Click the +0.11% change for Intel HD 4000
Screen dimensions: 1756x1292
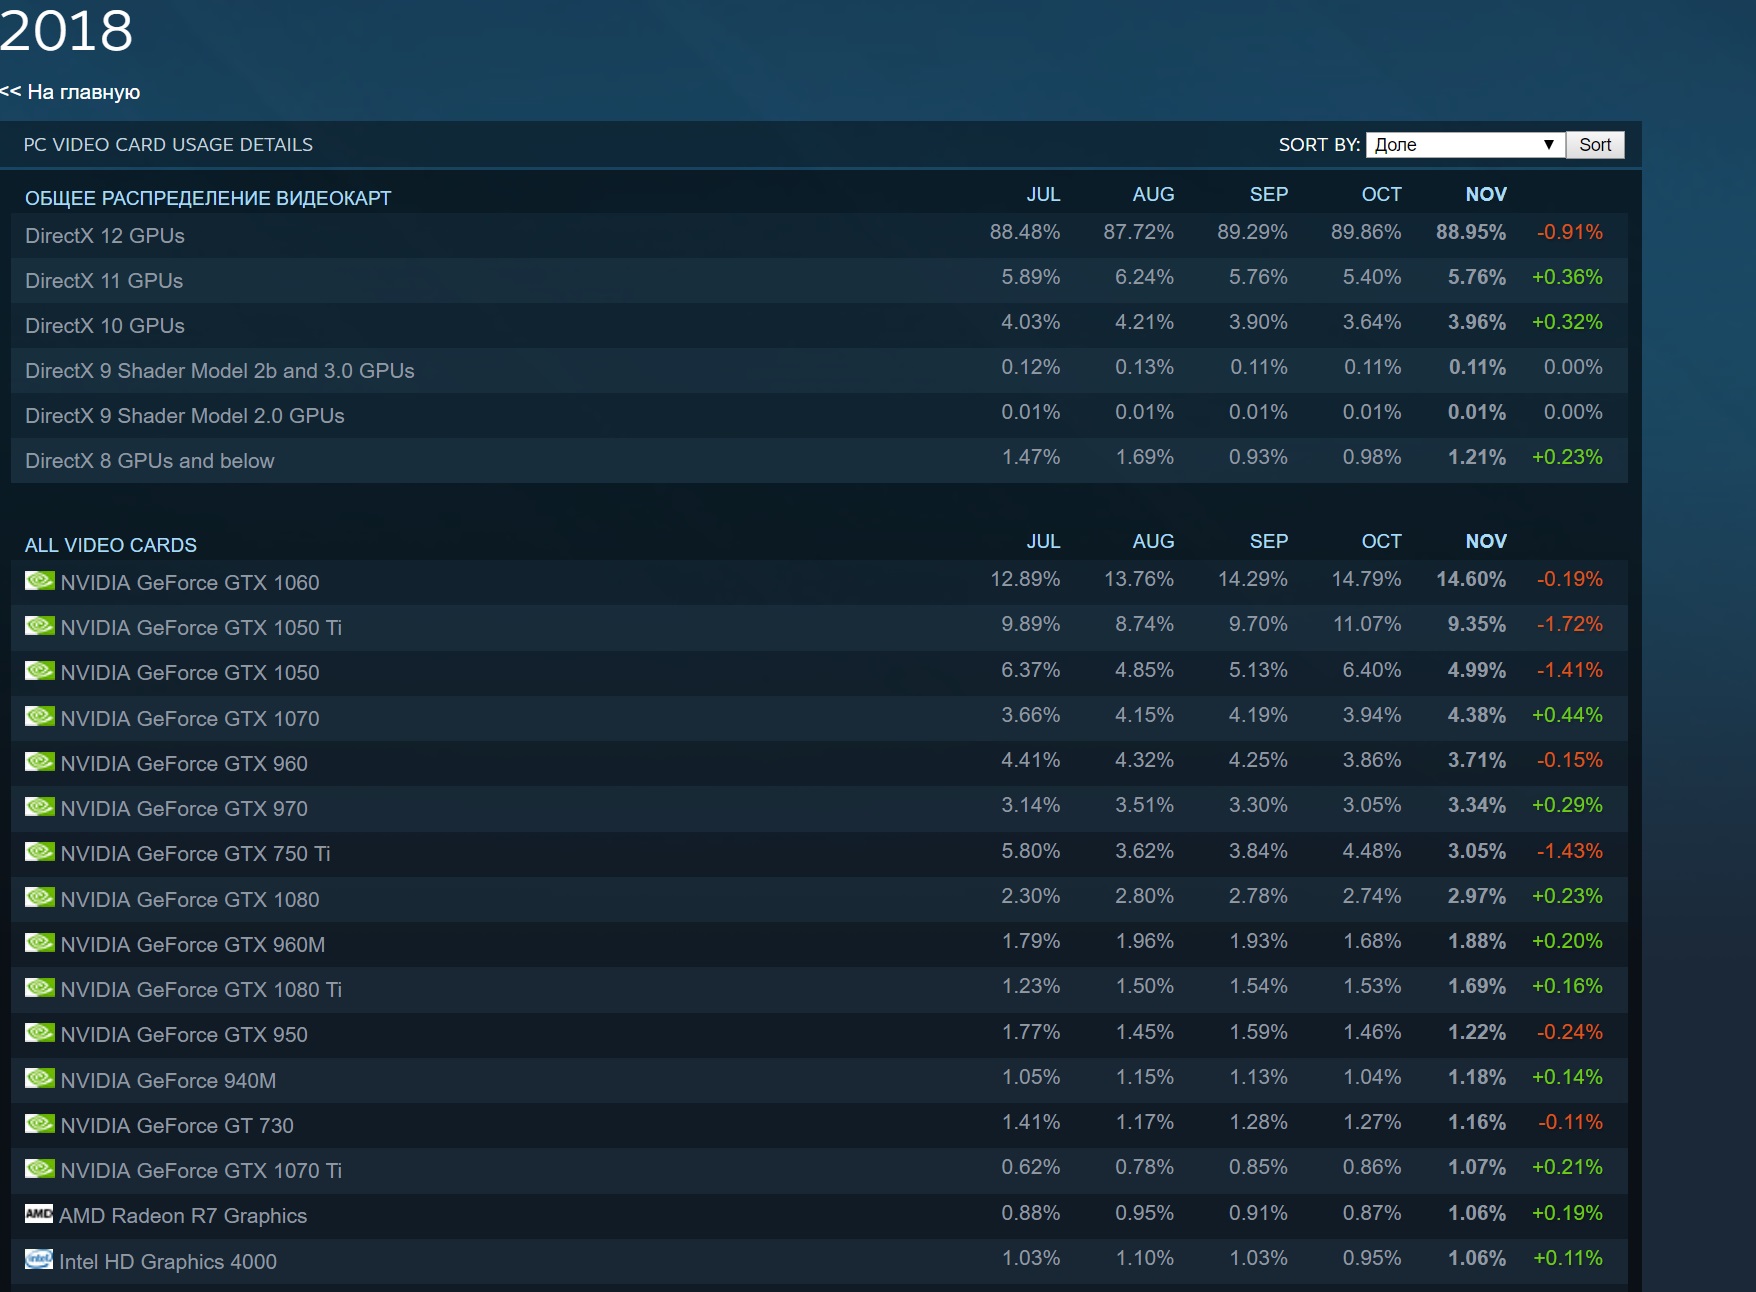click(1568, 1258)
